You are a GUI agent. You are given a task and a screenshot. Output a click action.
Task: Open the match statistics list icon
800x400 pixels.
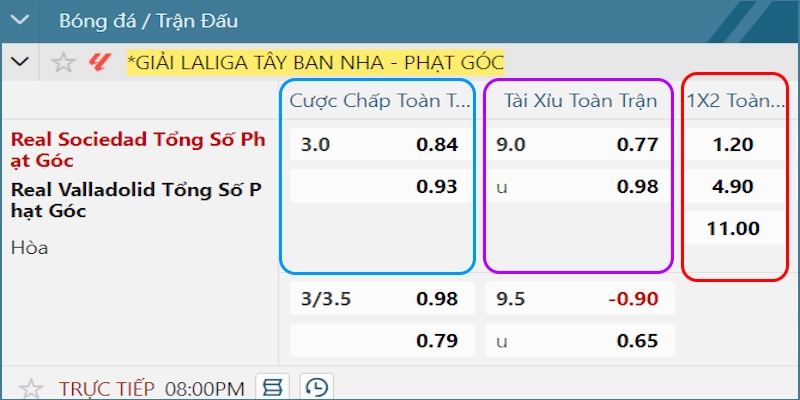[272, 387]
